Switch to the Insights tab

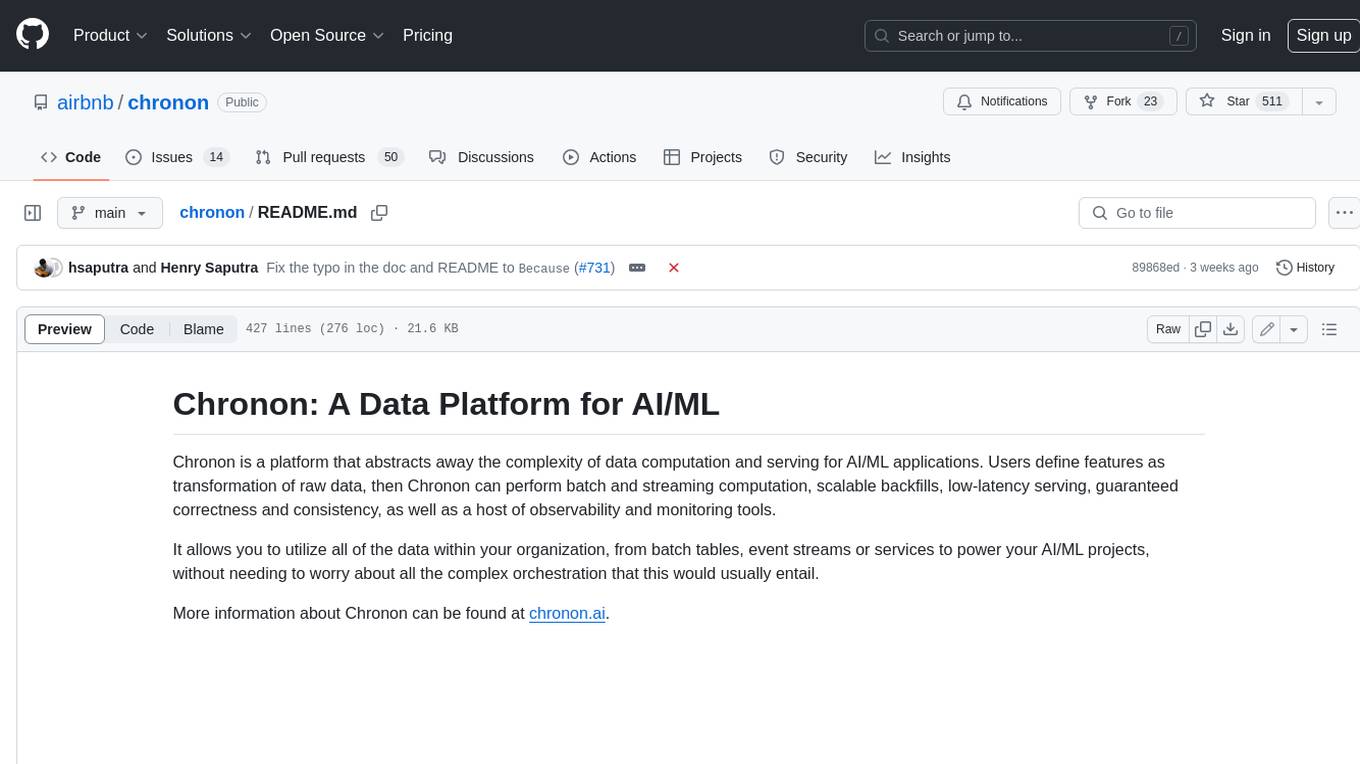click(x=912, y=157)
